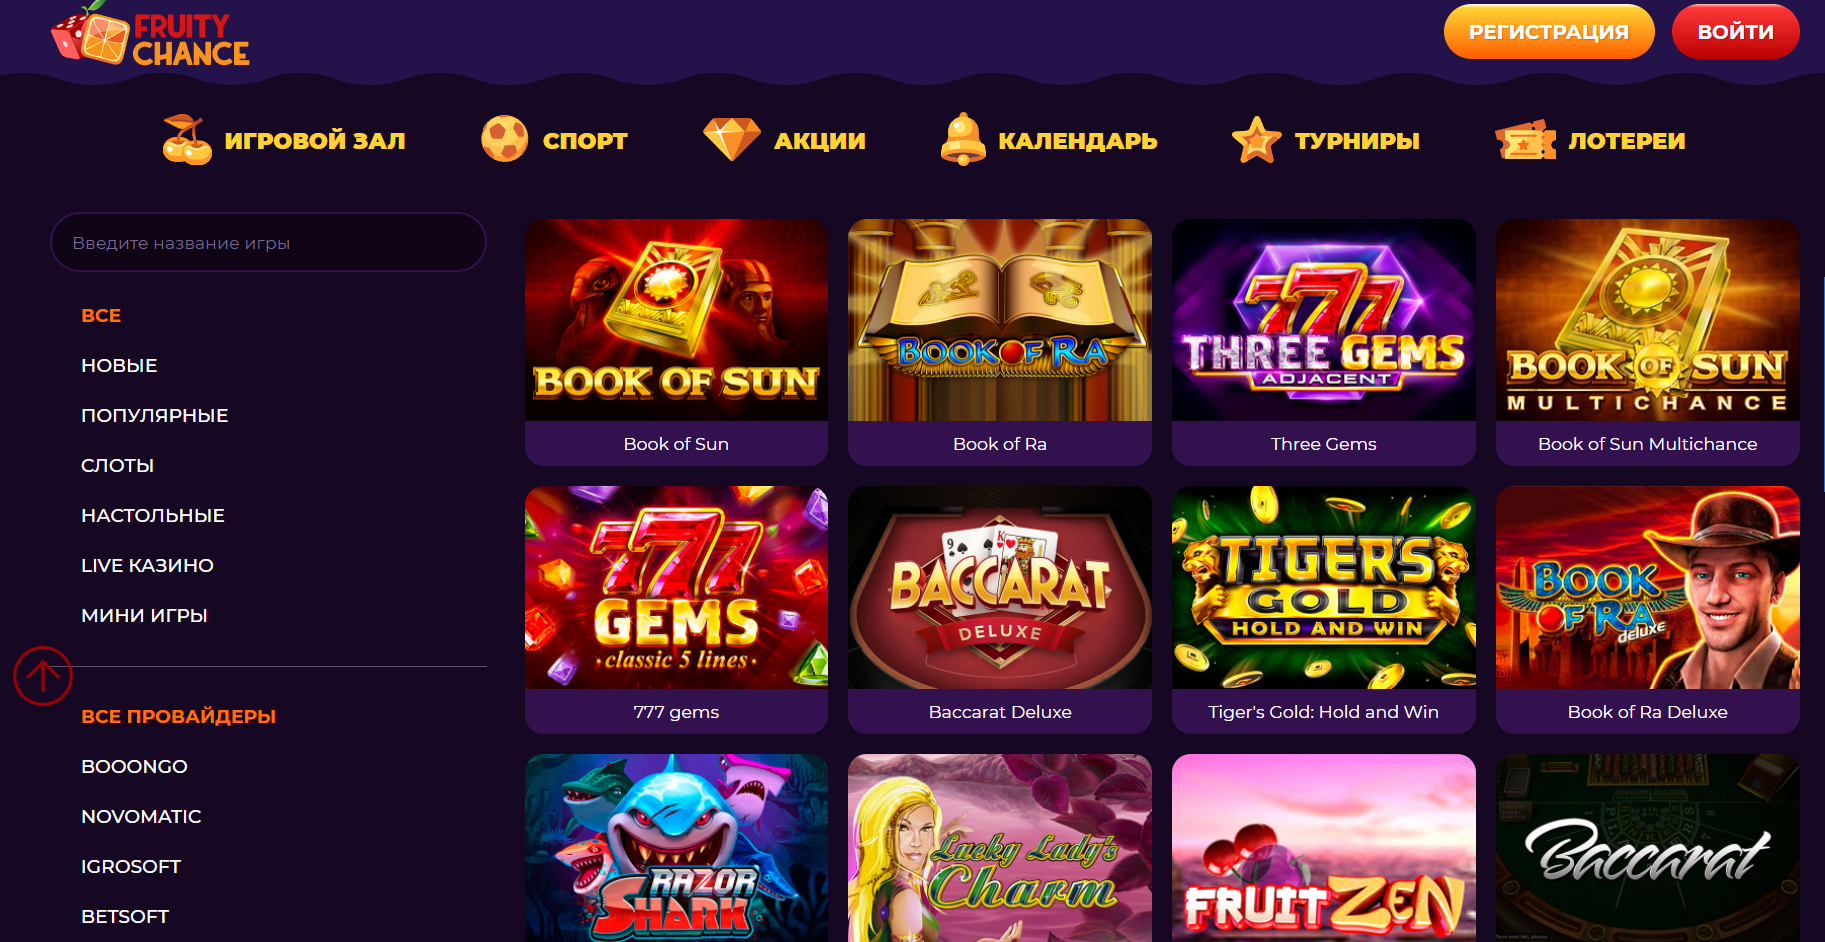
Task: Click the cherries icon beside Игровой зал
Action: click(187, 139)
